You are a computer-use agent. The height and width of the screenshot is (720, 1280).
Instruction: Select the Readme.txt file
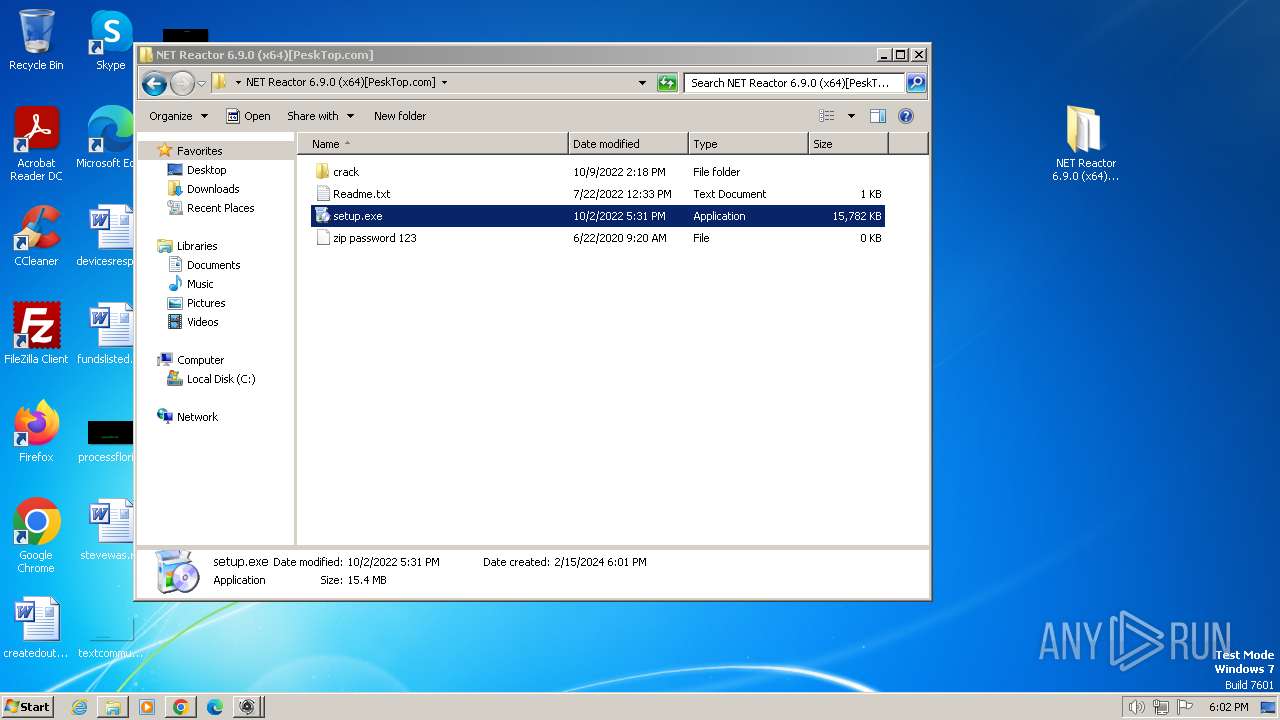coord(361,194)
